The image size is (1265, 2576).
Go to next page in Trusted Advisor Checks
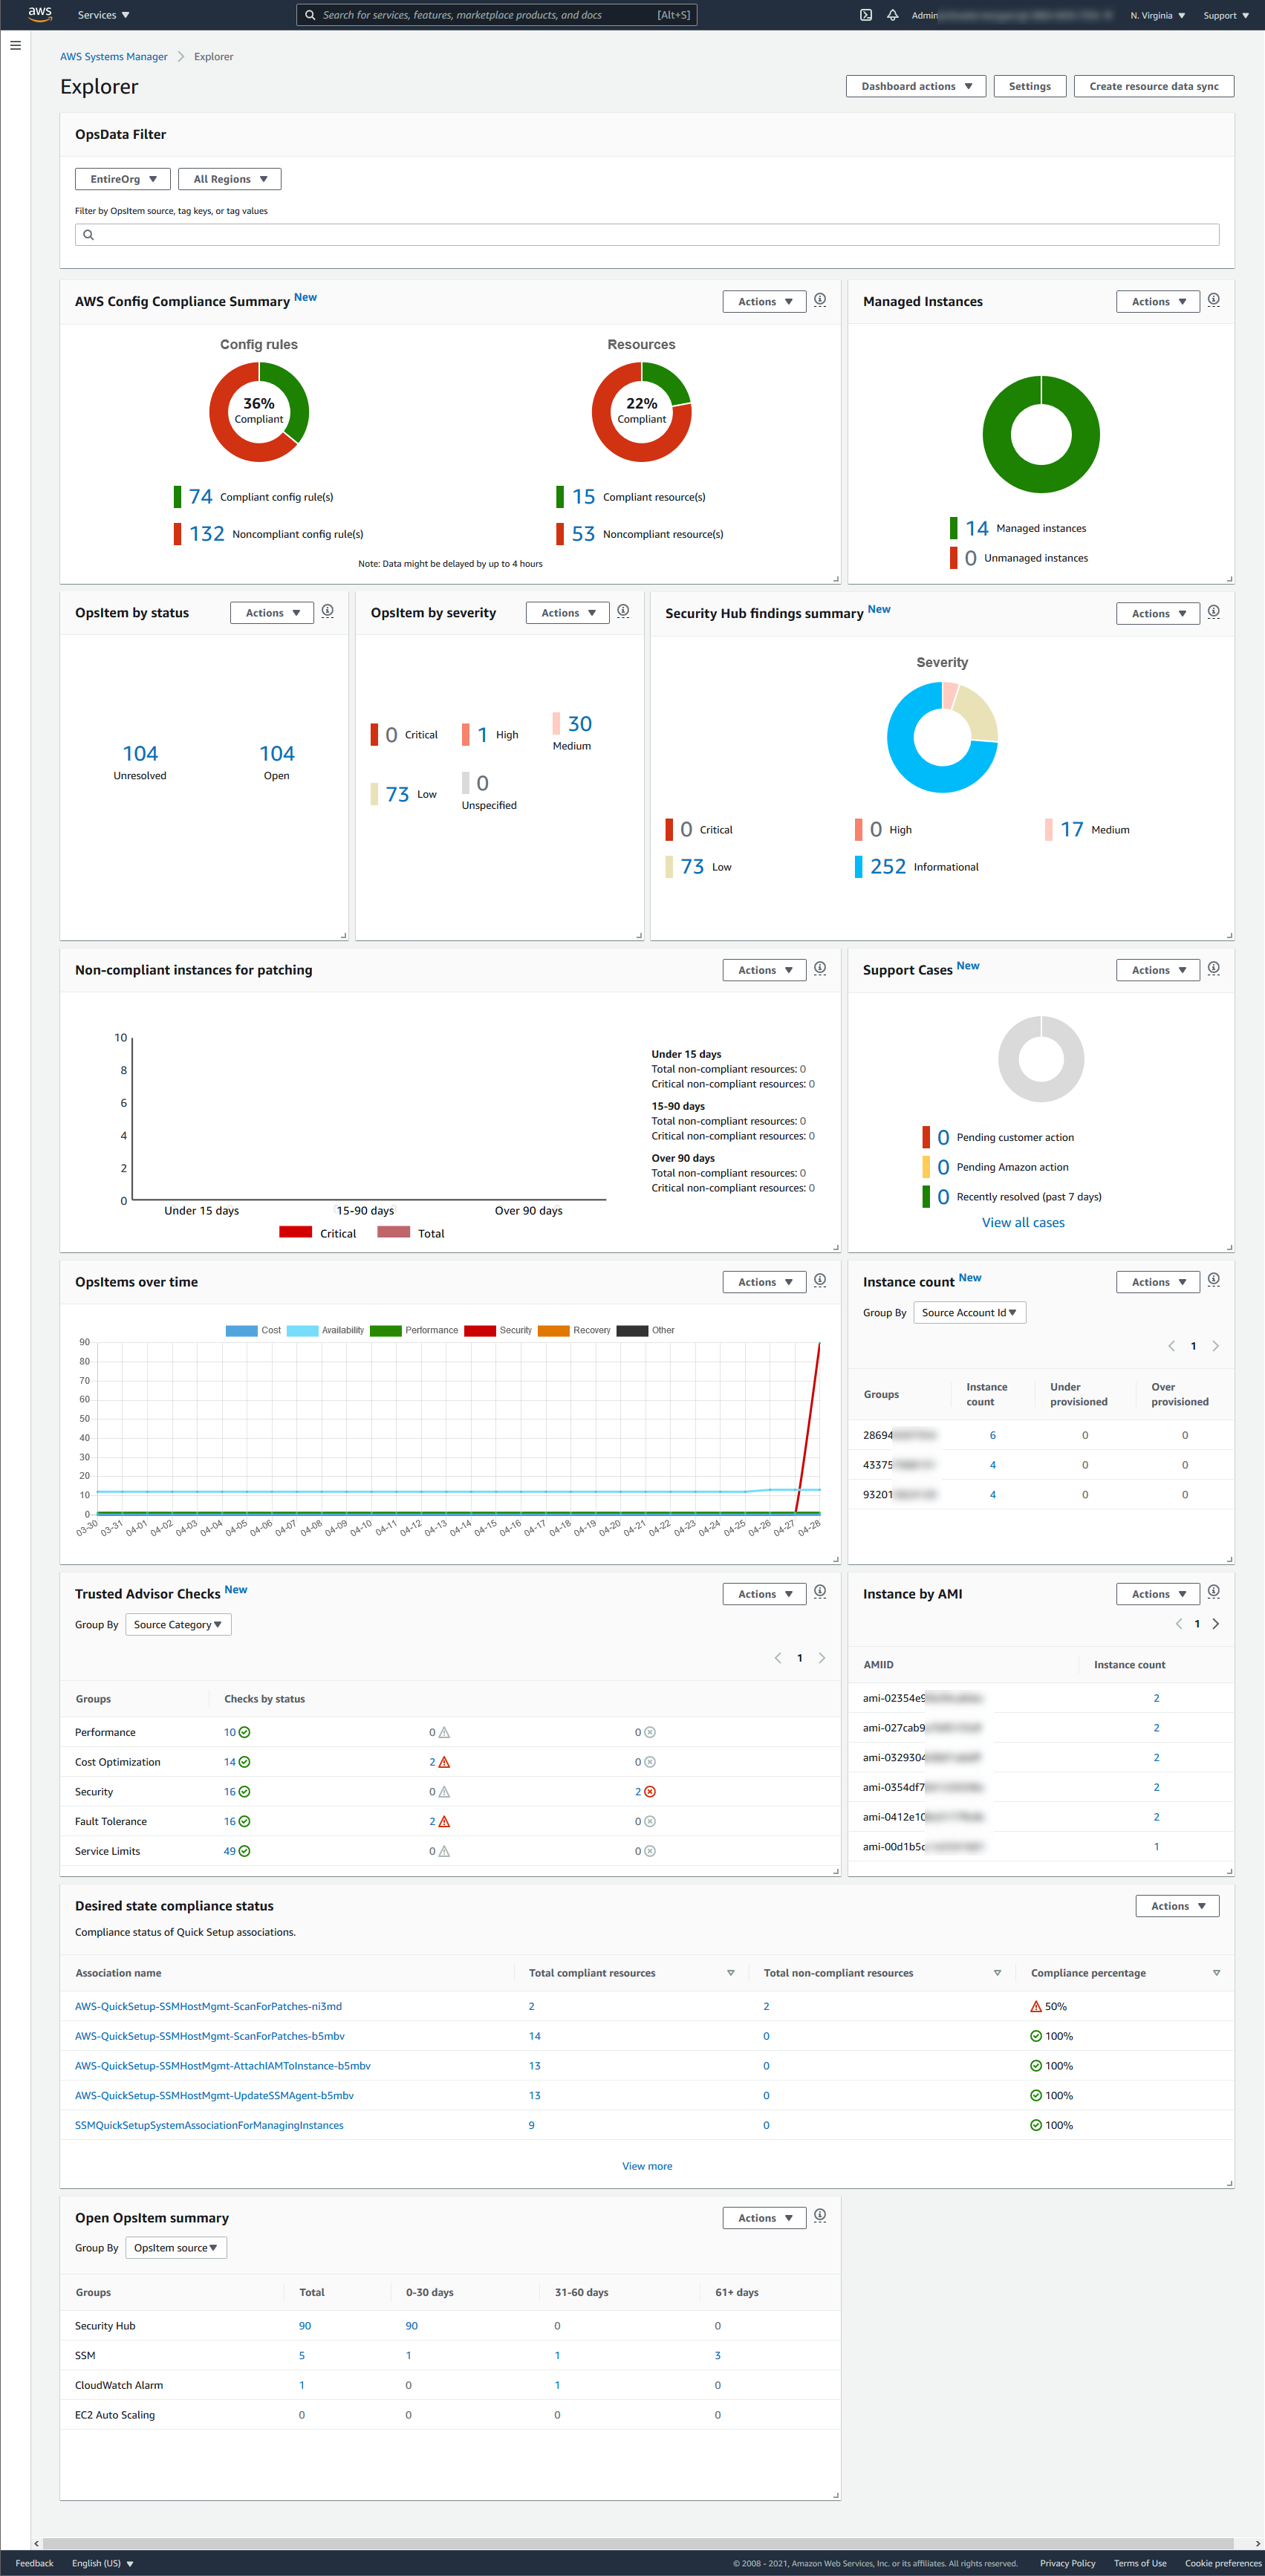click(x=822, y=1658)
